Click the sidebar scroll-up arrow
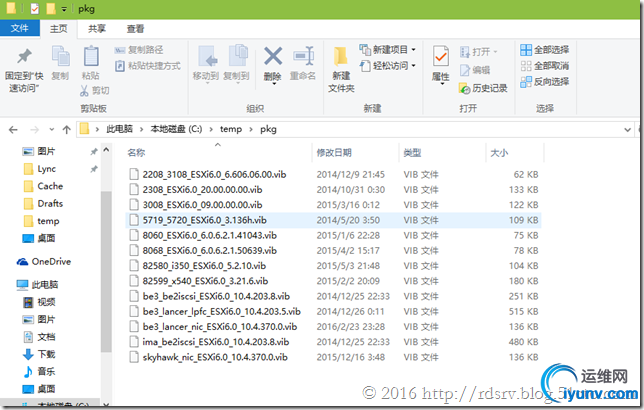Image resolution: width=644 pixels, height=410 pixels. 106,150
